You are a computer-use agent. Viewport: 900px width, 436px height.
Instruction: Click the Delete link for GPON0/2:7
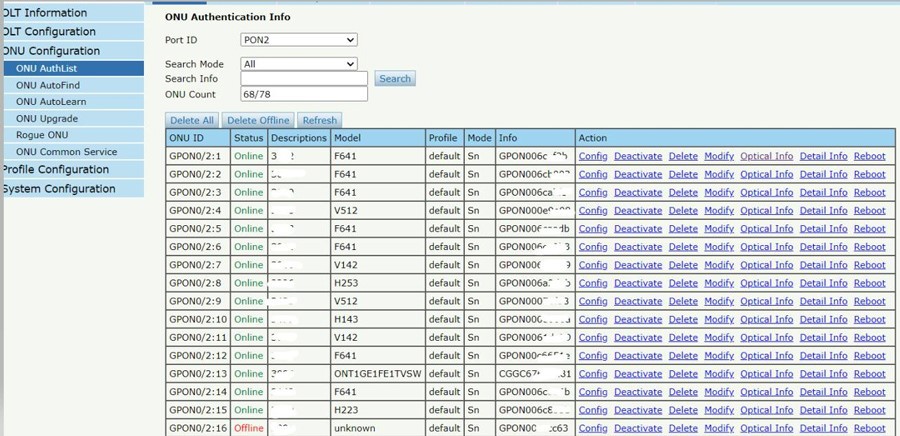683,265
